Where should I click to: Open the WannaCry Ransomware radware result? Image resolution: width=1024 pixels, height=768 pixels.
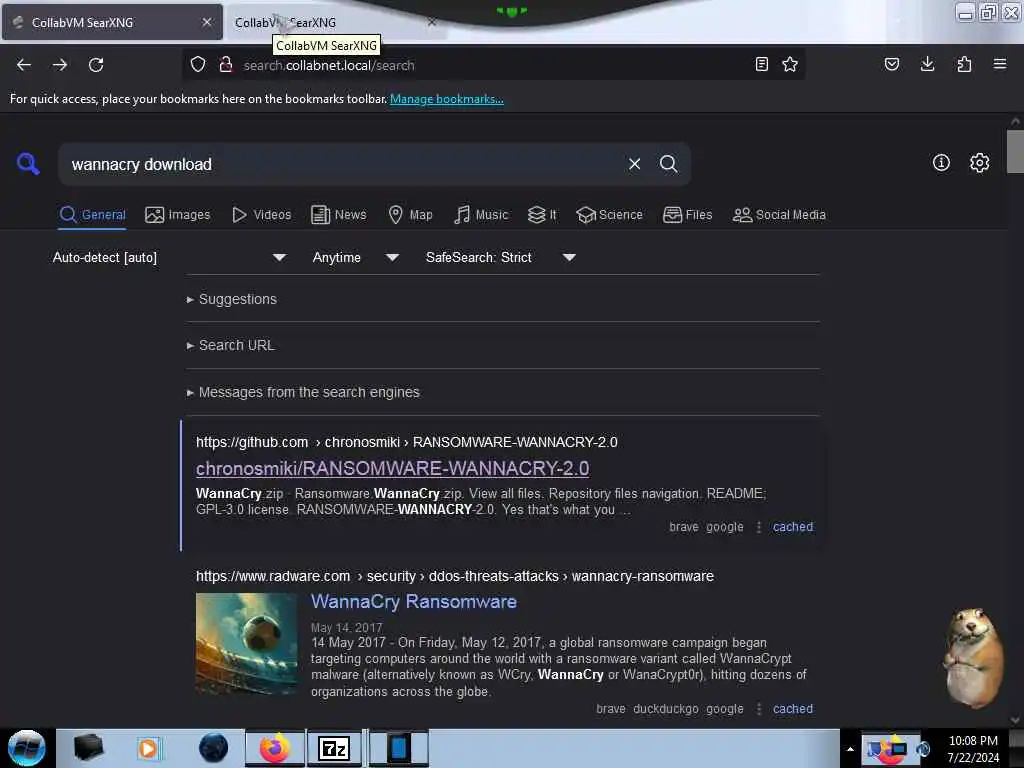tap(413, 601)
